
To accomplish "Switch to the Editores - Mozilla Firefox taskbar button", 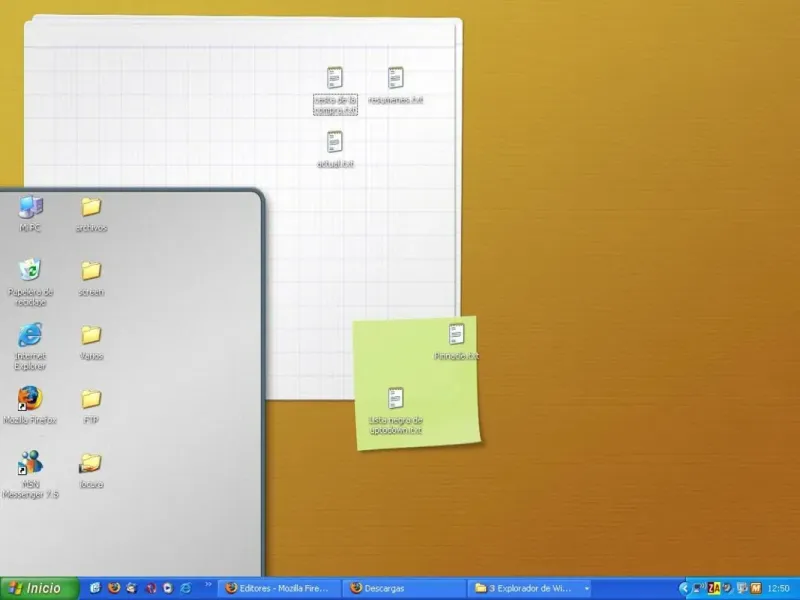I will (x=279, y=588).
